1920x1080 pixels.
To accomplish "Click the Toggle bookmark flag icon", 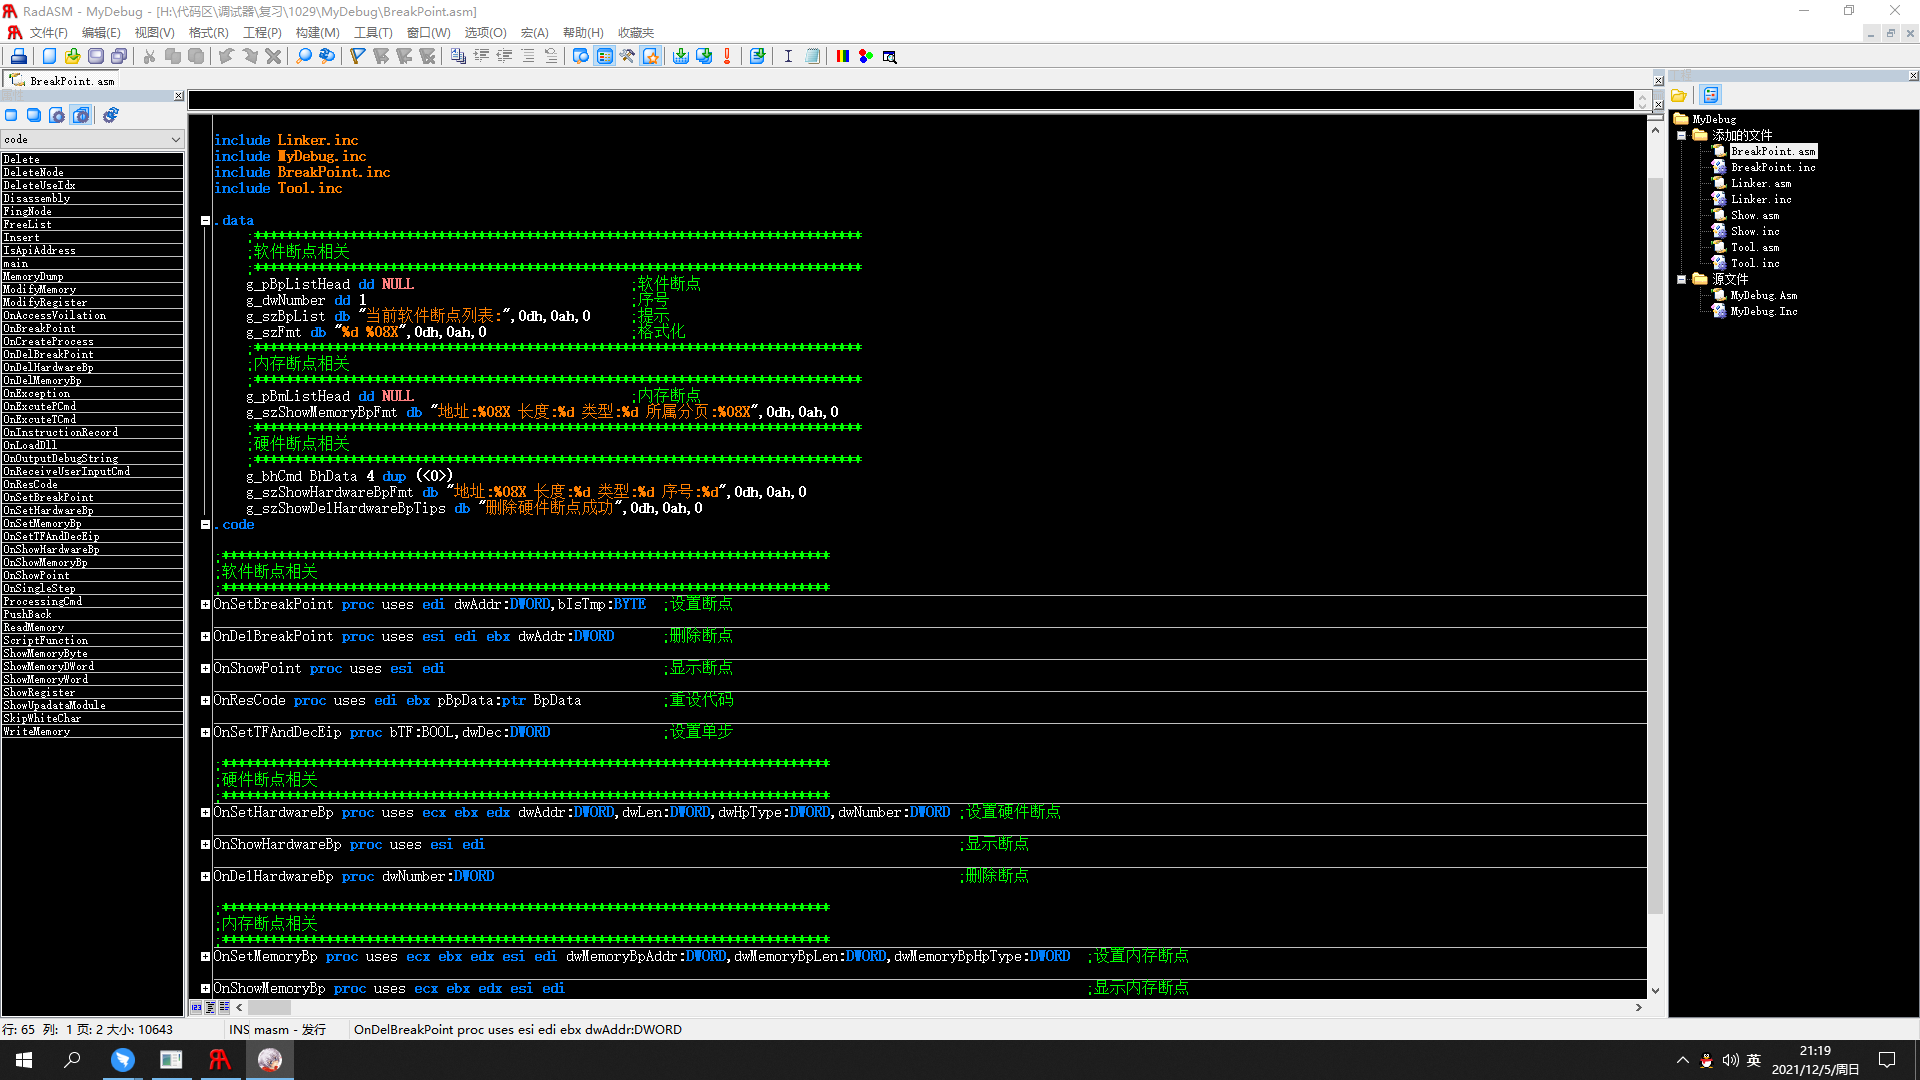I will pos(358,56).
